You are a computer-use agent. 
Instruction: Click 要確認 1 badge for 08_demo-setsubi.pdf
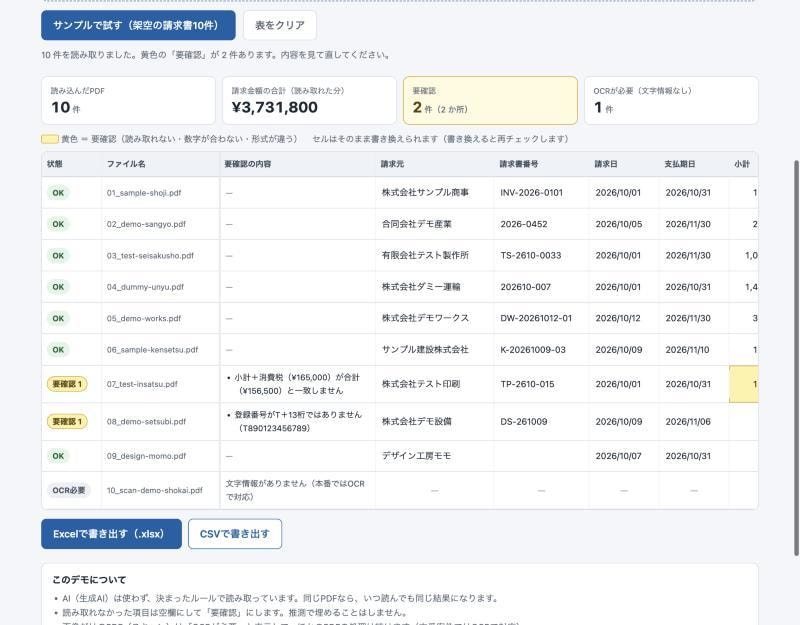[x=67, y=421]
